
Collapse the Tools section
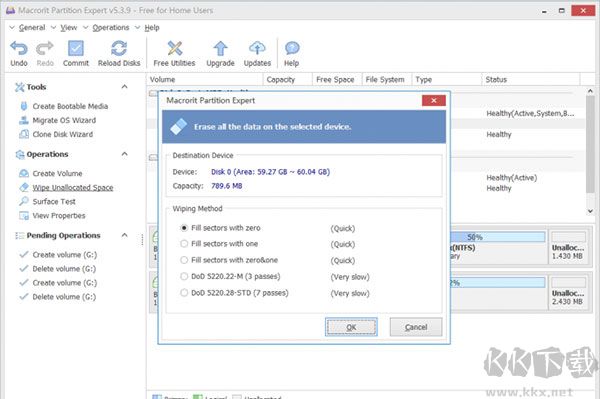[x=124, y=87]
